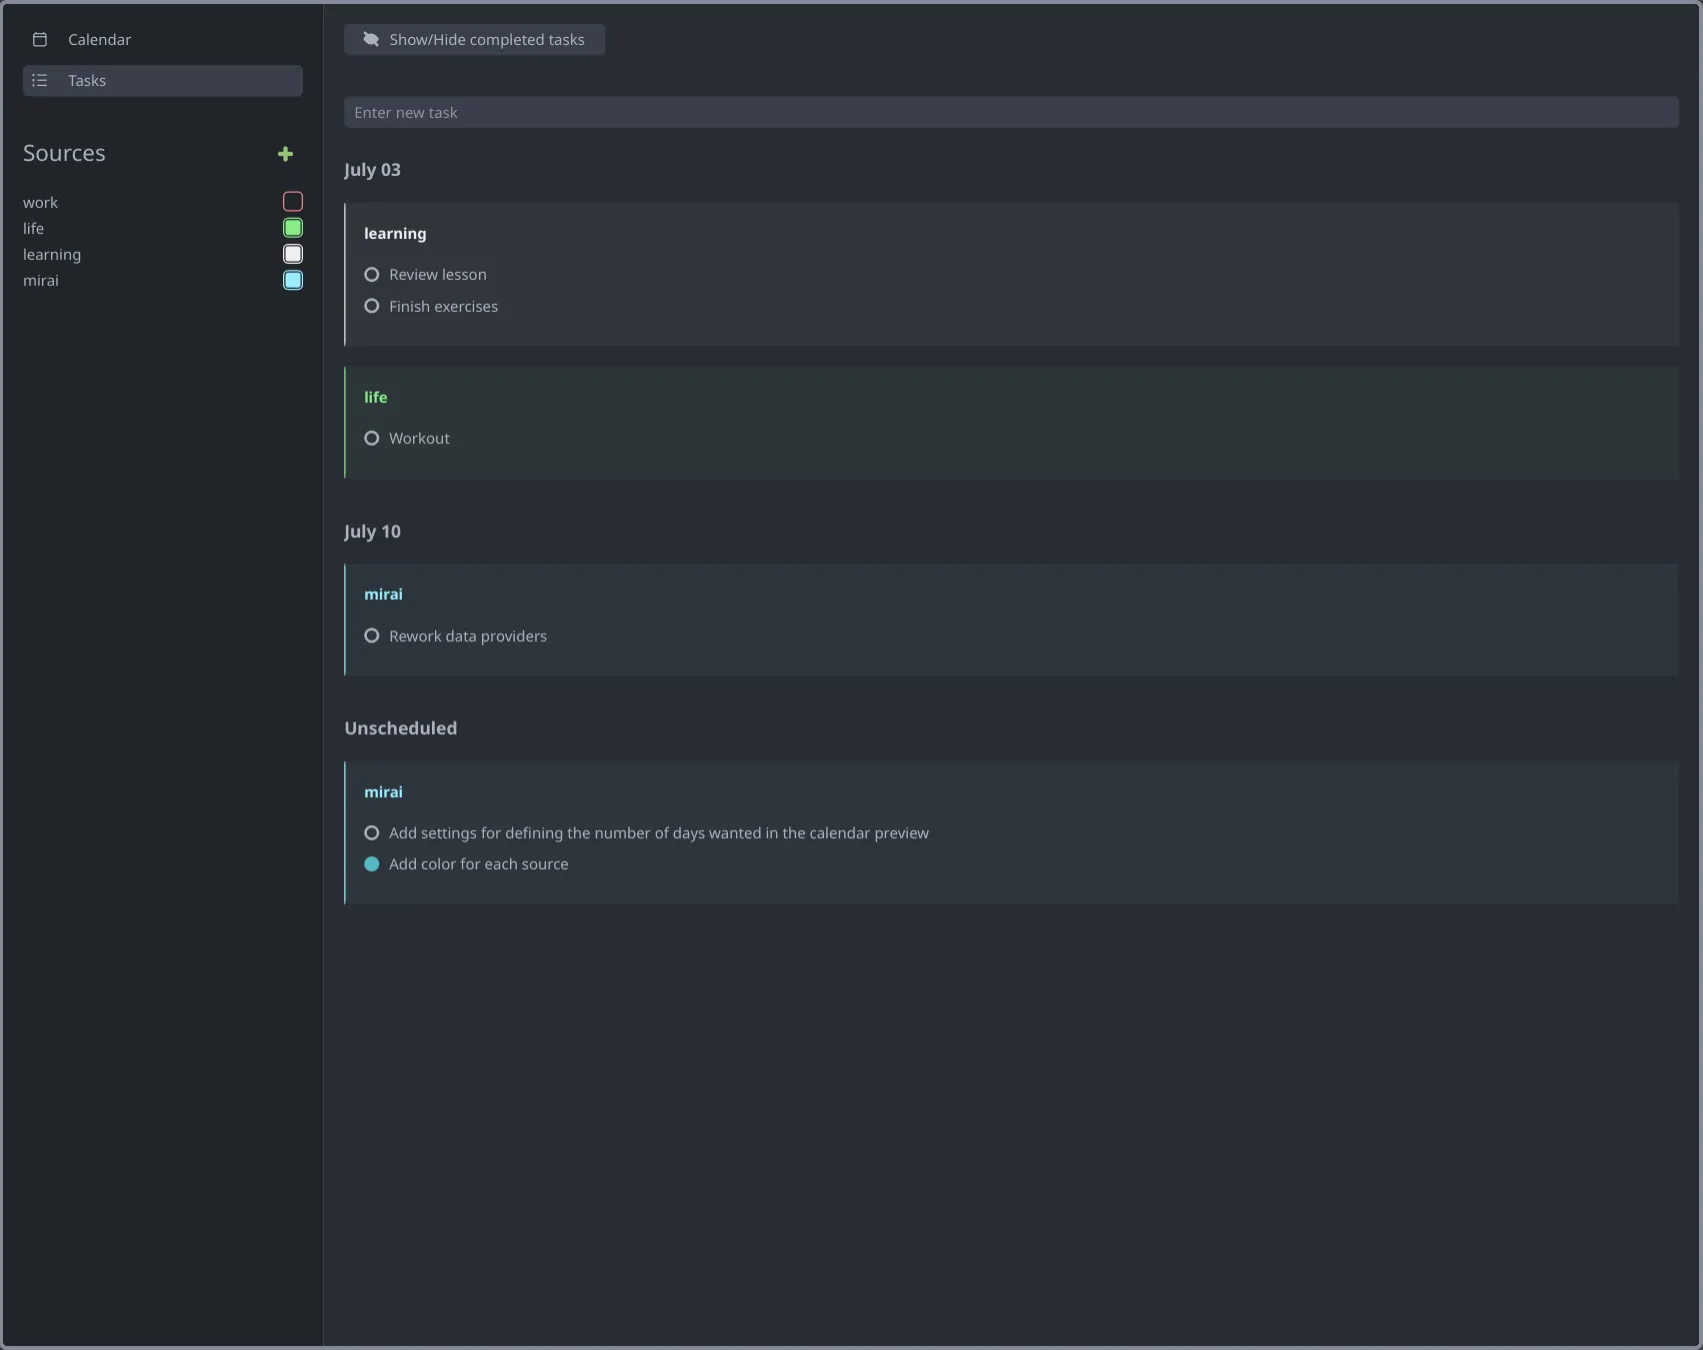Open the Calendar view
1703x1350 pixels.
coord(162,40)
